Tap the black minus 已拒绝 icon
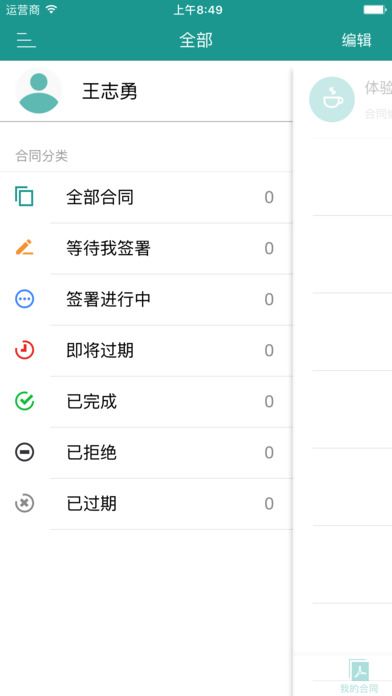Screen dimensions: 392x696 tap(24, 452)
